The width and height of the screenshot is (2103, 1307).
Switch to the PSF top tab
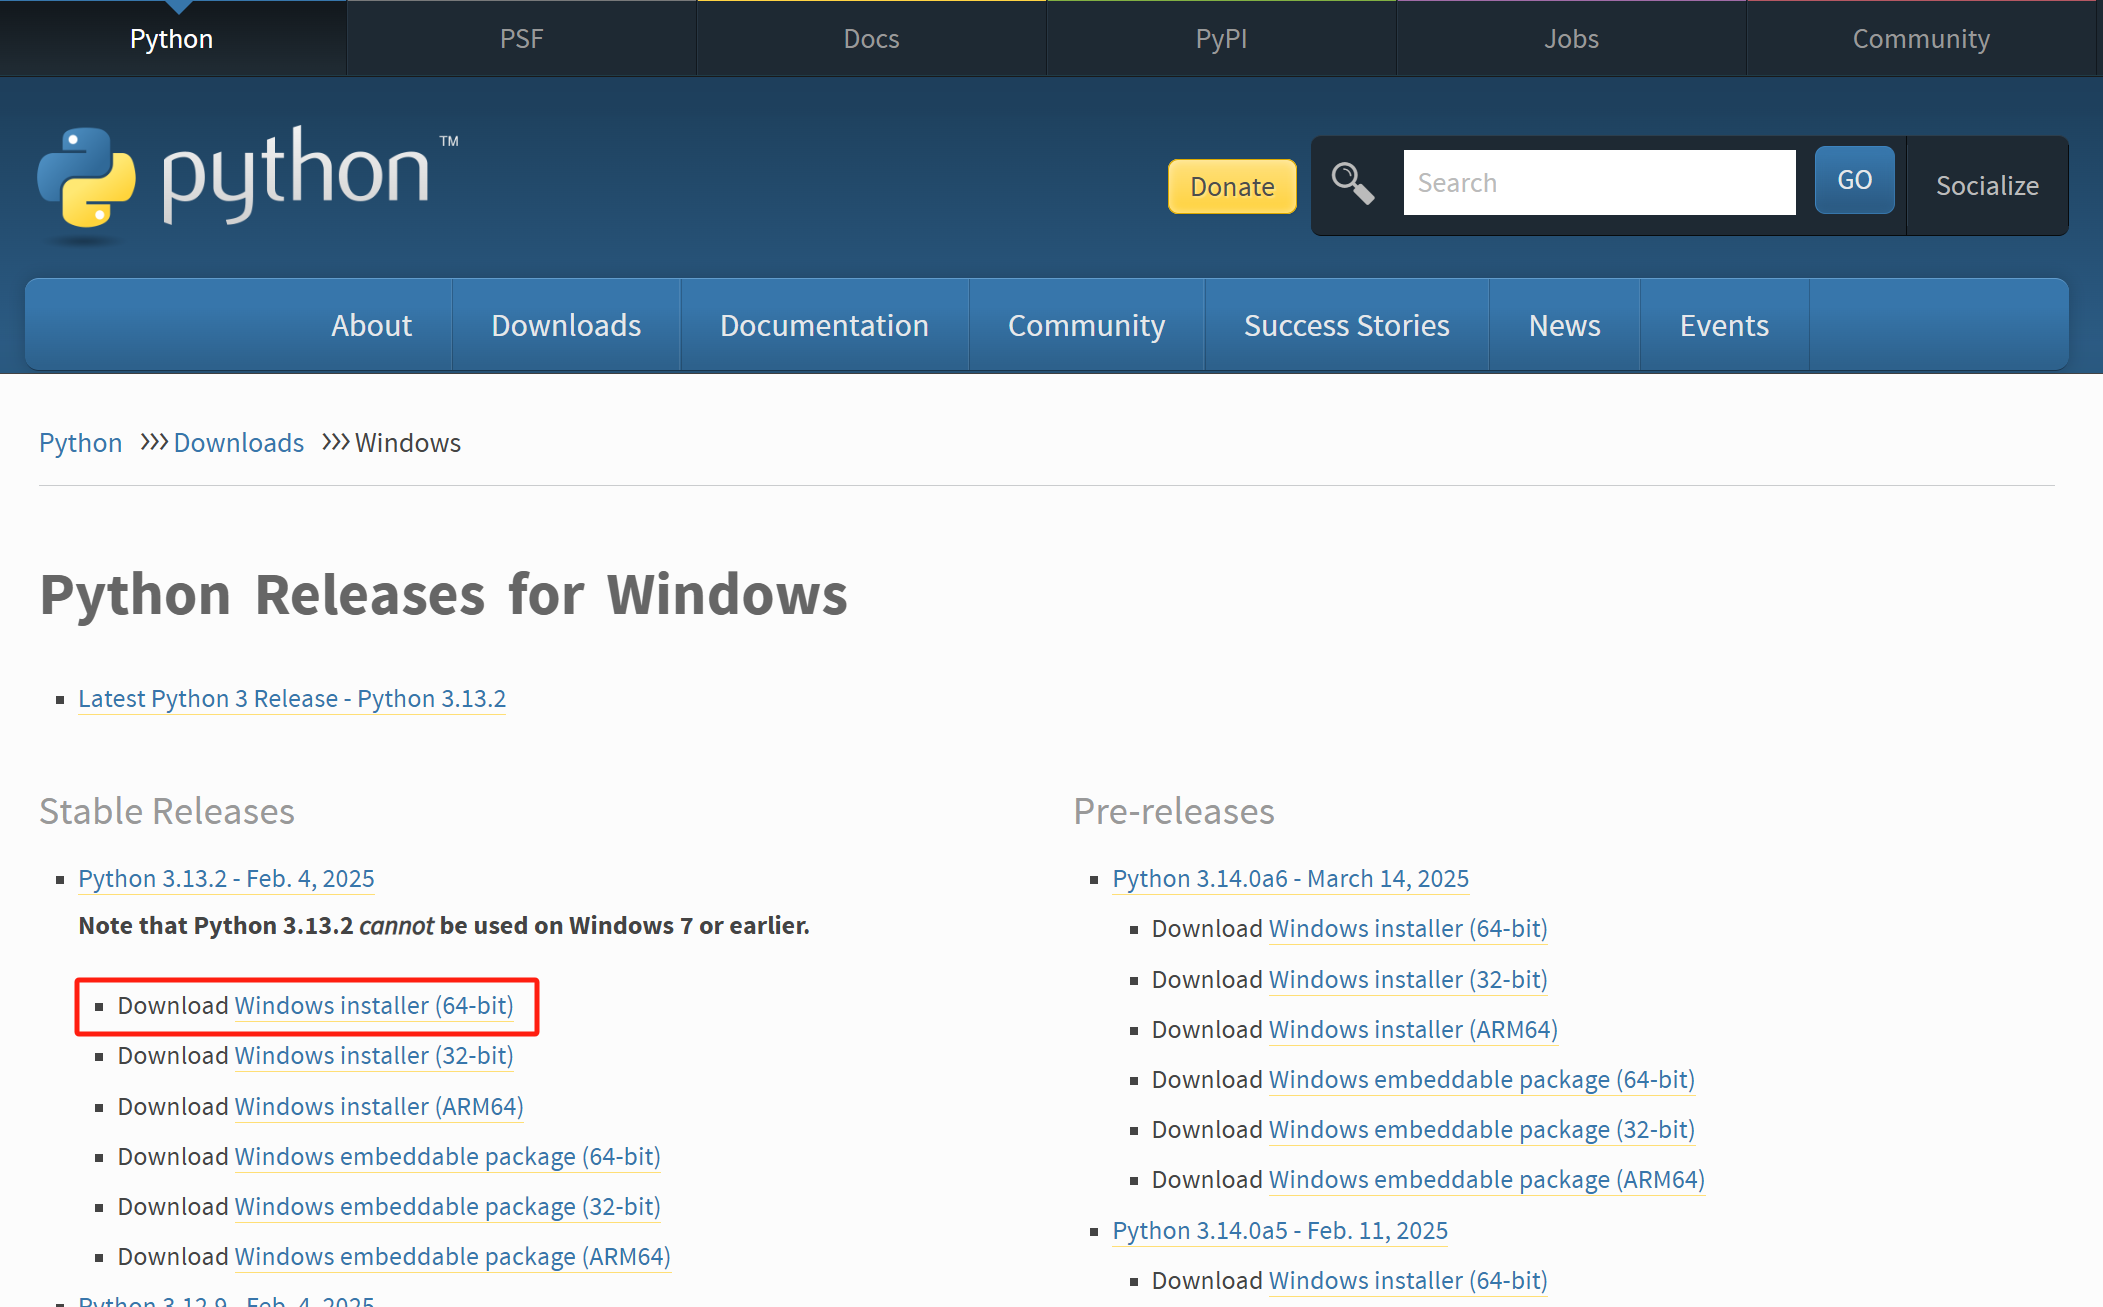(x=521, y=39)
